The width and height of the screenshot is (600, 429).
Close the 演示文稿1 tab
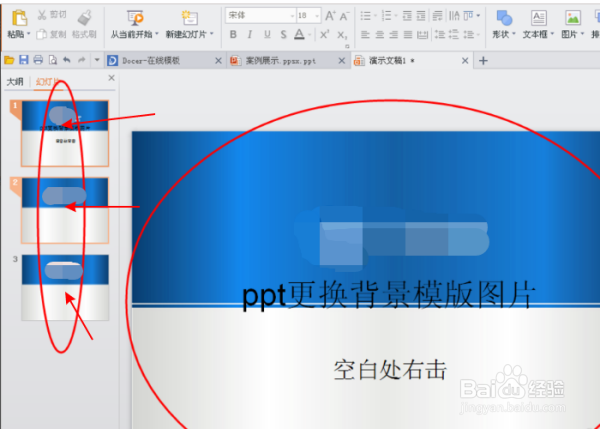(x=465, y=60)
